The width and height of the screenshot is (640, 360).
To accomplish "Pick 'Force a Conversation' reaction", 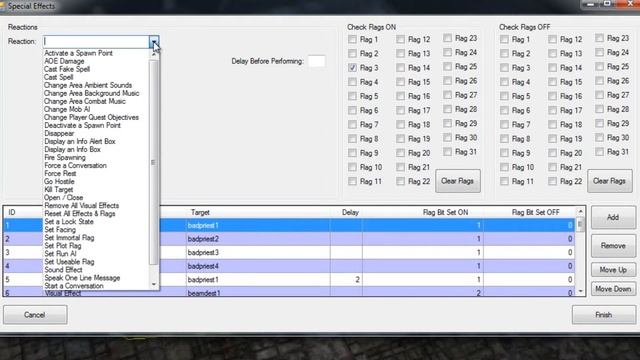I will 75,165.
